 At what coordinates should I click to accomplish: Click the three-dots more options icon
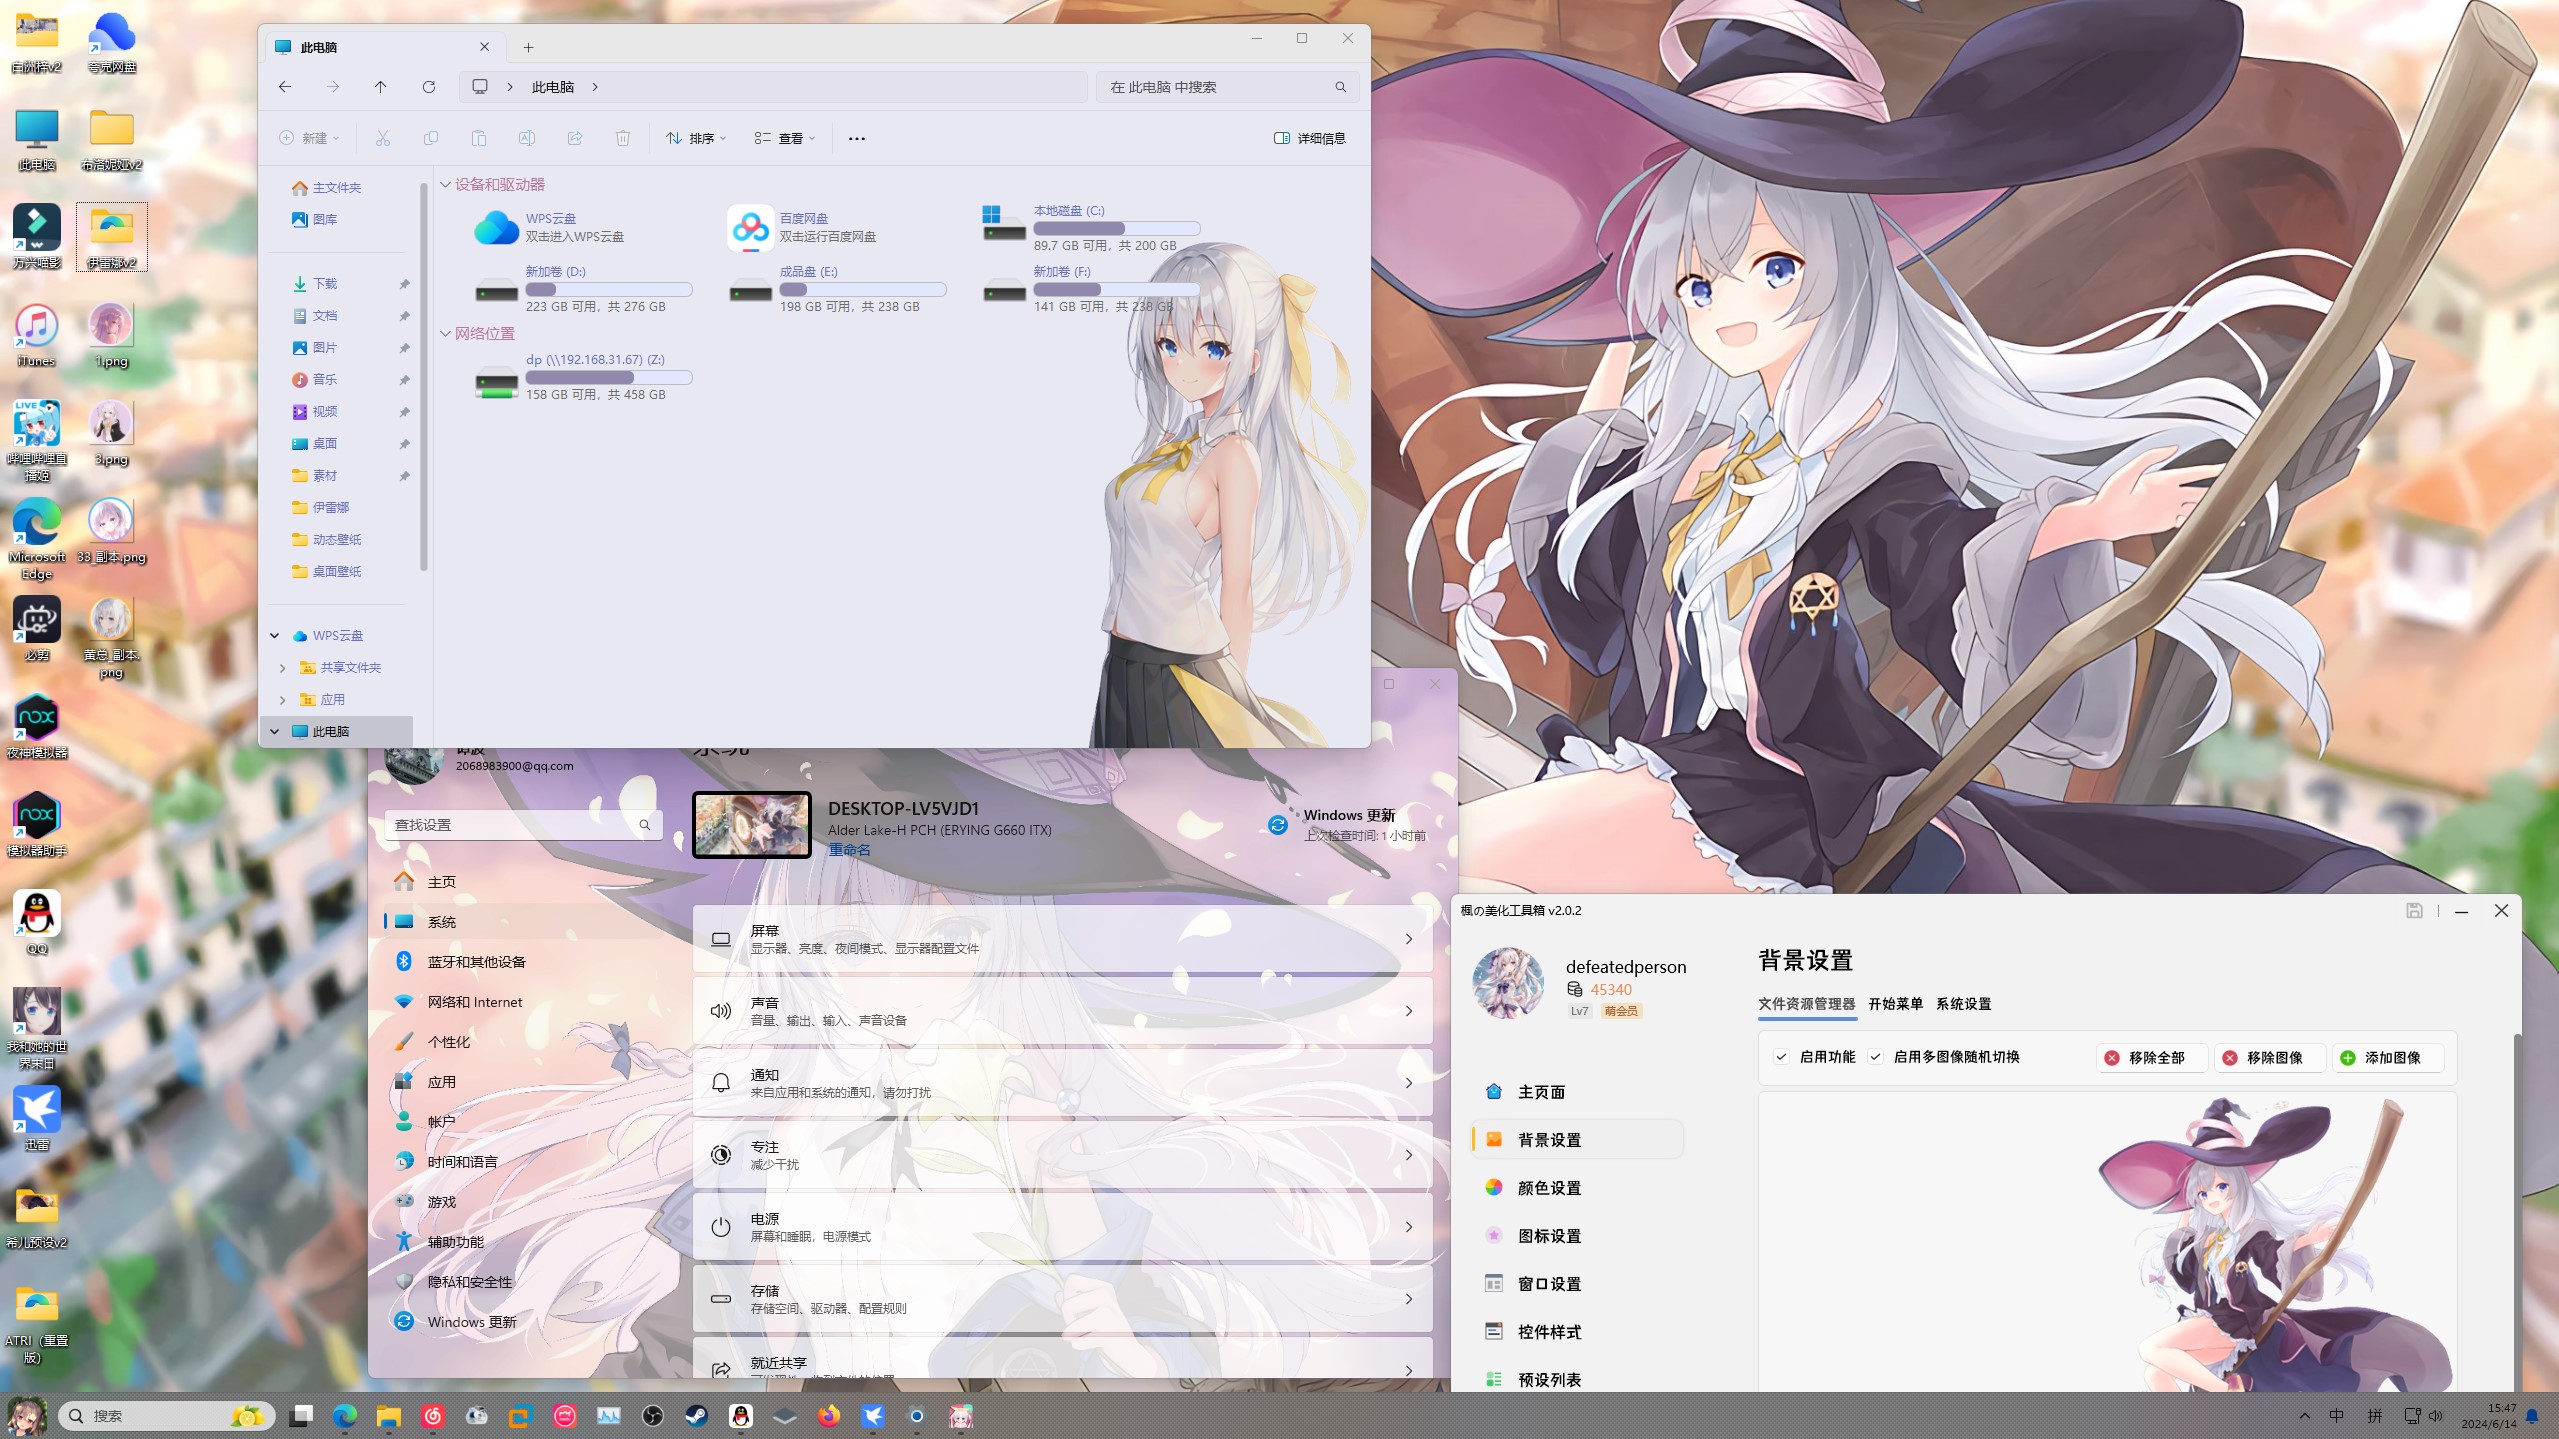pos(857,138)
